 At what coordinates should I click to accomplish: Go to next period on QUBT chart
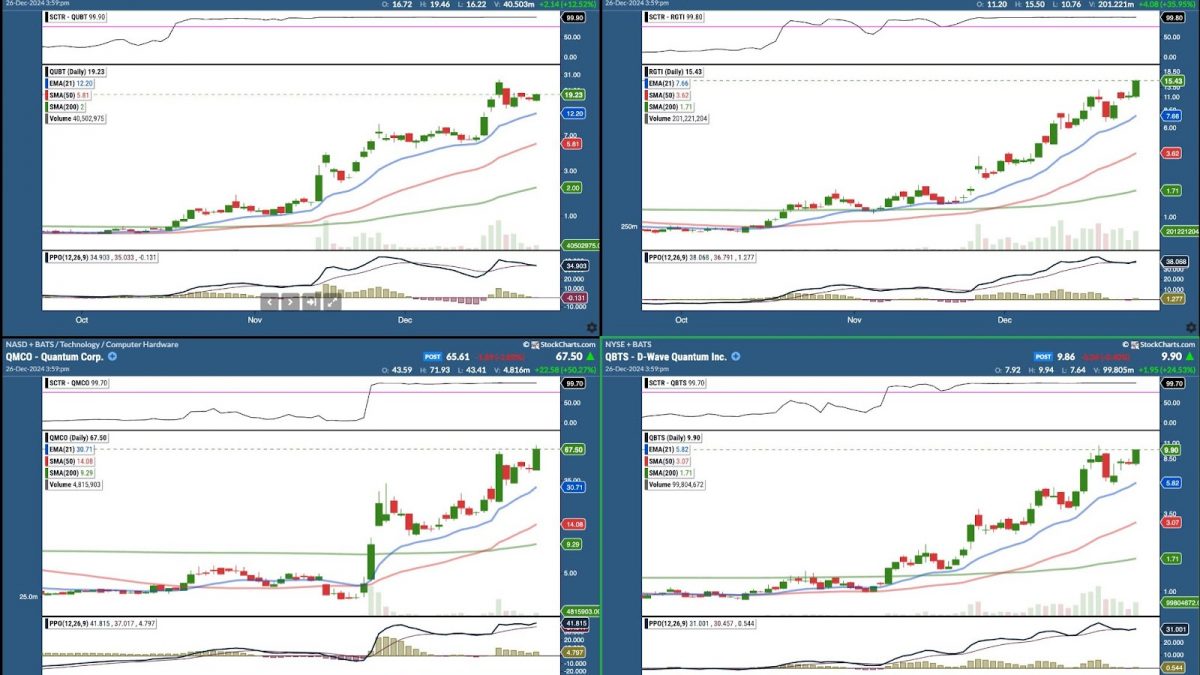tap(290, 301)
